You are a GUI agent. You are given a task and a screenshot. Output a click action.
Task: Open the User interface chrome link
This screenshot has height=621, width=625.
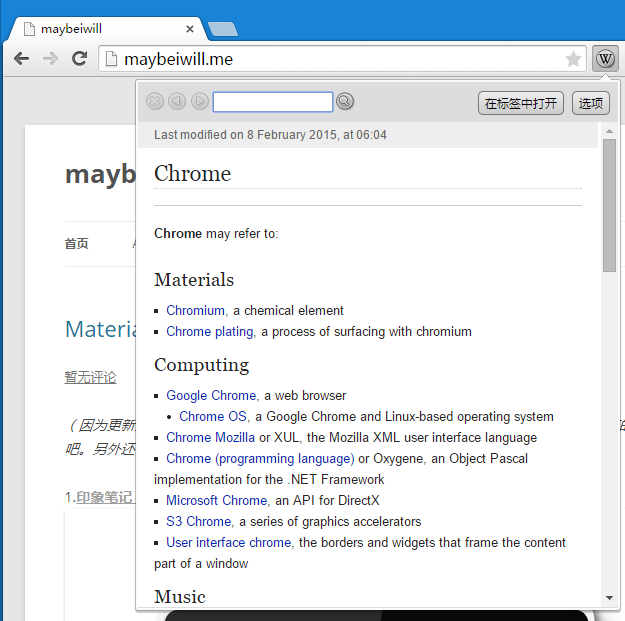229,543
